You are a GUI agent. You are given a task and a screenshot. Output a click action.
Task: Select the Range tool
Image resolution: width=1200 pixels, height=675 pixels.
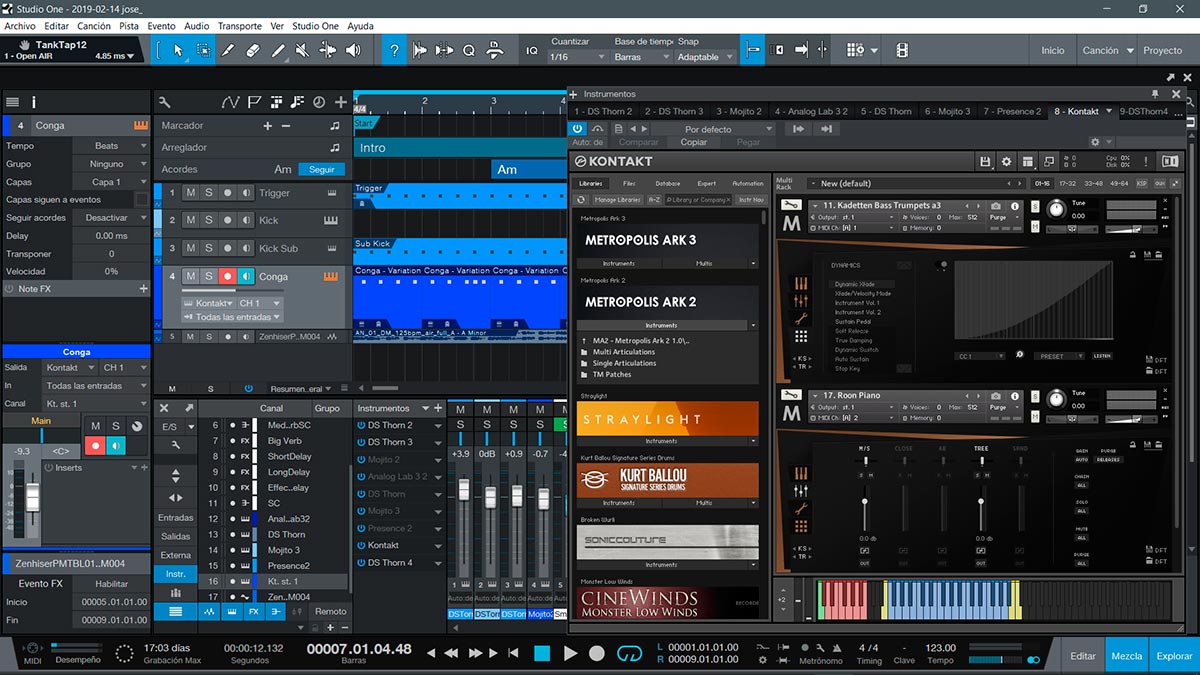tap(203, 50)
